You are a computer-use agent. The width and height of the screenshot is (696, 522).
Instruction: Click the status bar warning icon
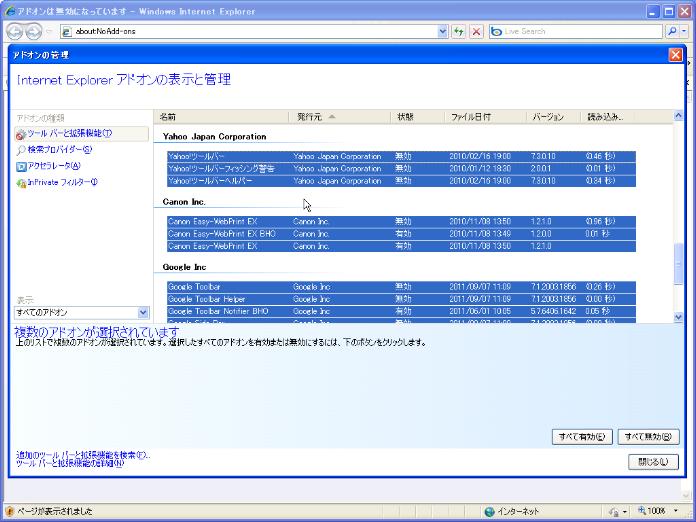(10, 511)
